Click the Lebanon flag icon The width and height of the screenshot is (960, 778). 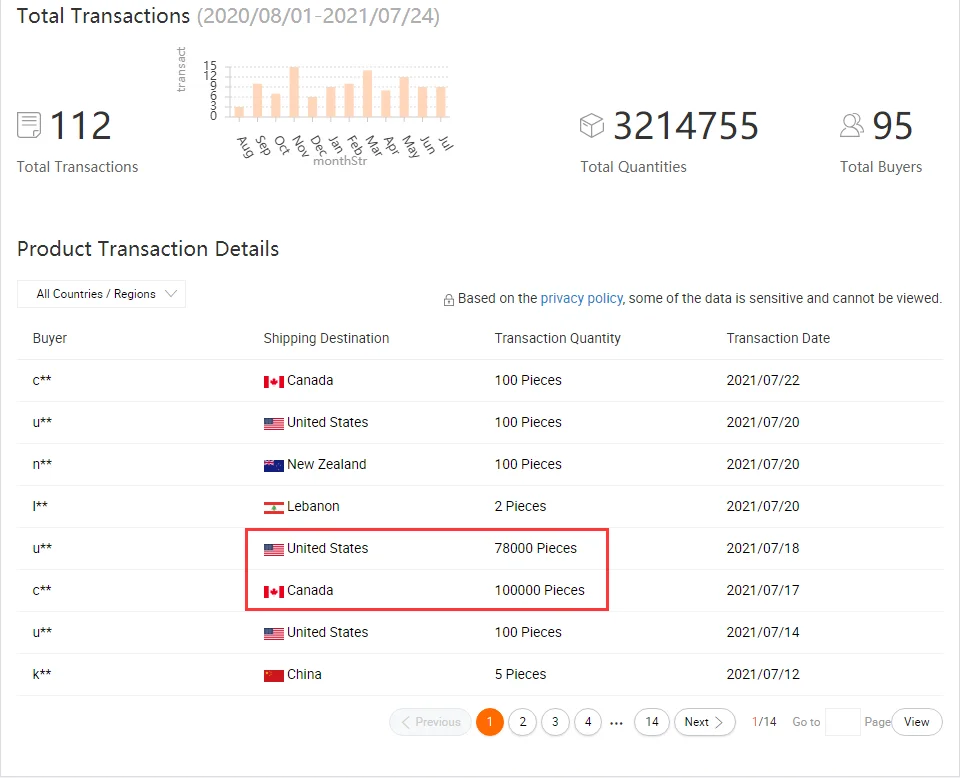click(273, 507)
